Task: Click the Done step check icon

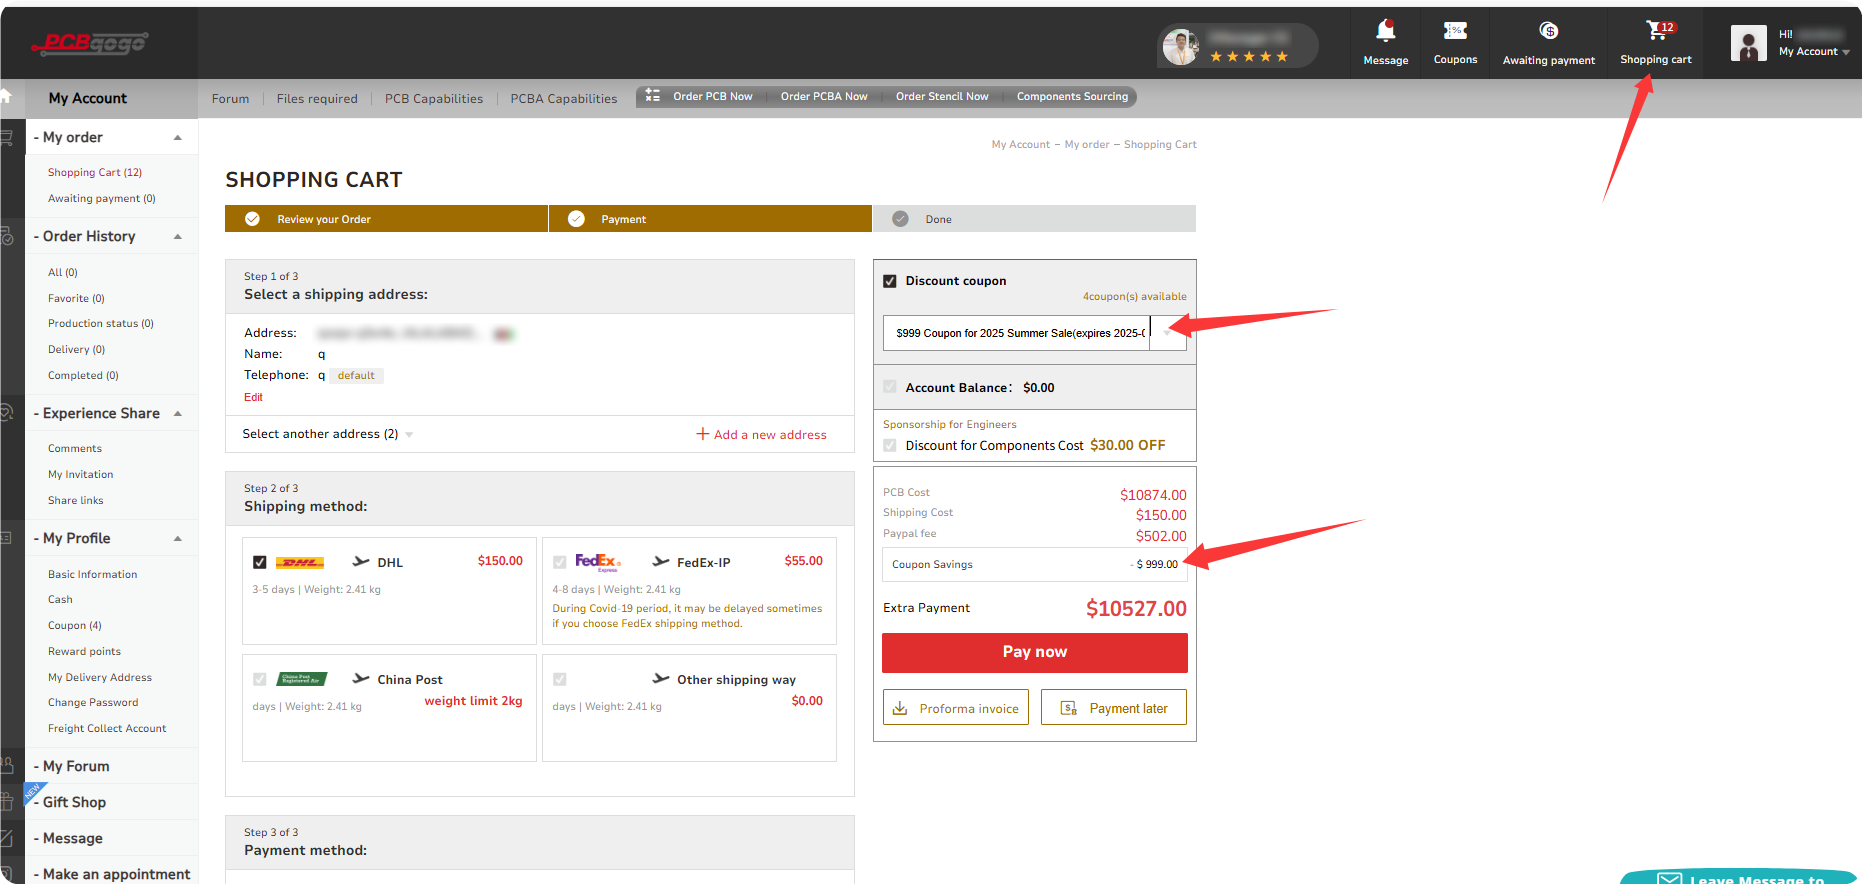Action: (x=900, y=219)
